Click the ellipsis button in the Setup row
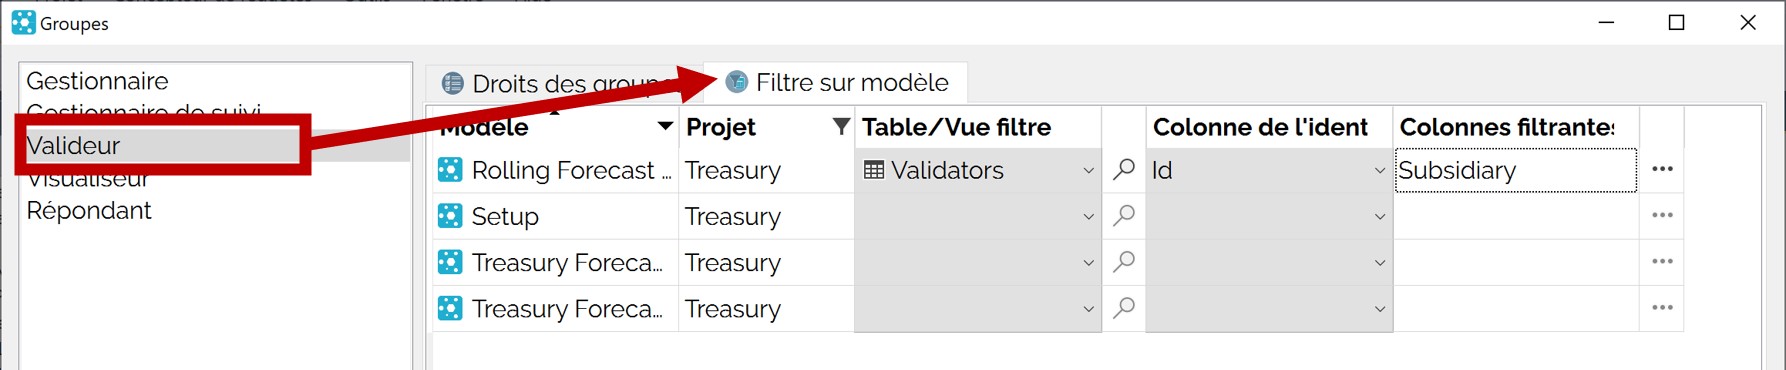The image size is (1786, 370). pos(1662,215)
